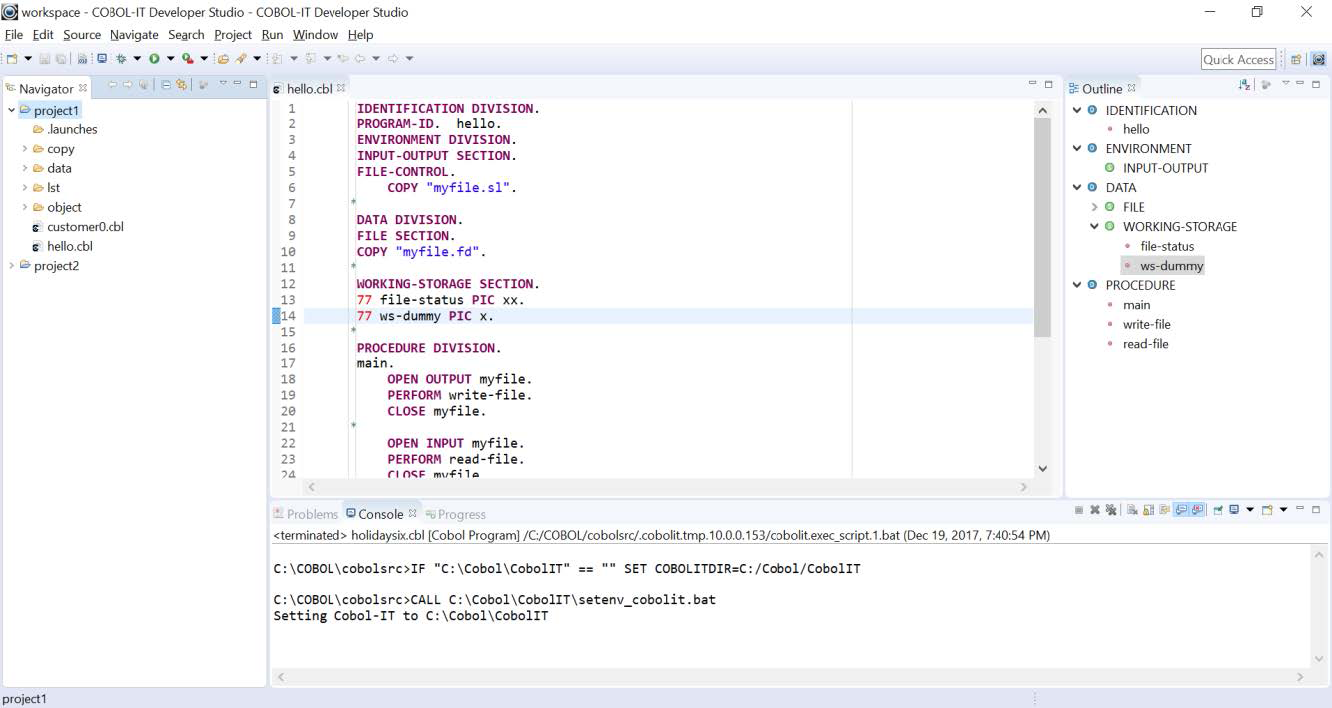Image resolution: width=1332 pixels, height=708 pixels.
Task: Click the editor vertical scrollbar thumb
Action: (1042, 225)
